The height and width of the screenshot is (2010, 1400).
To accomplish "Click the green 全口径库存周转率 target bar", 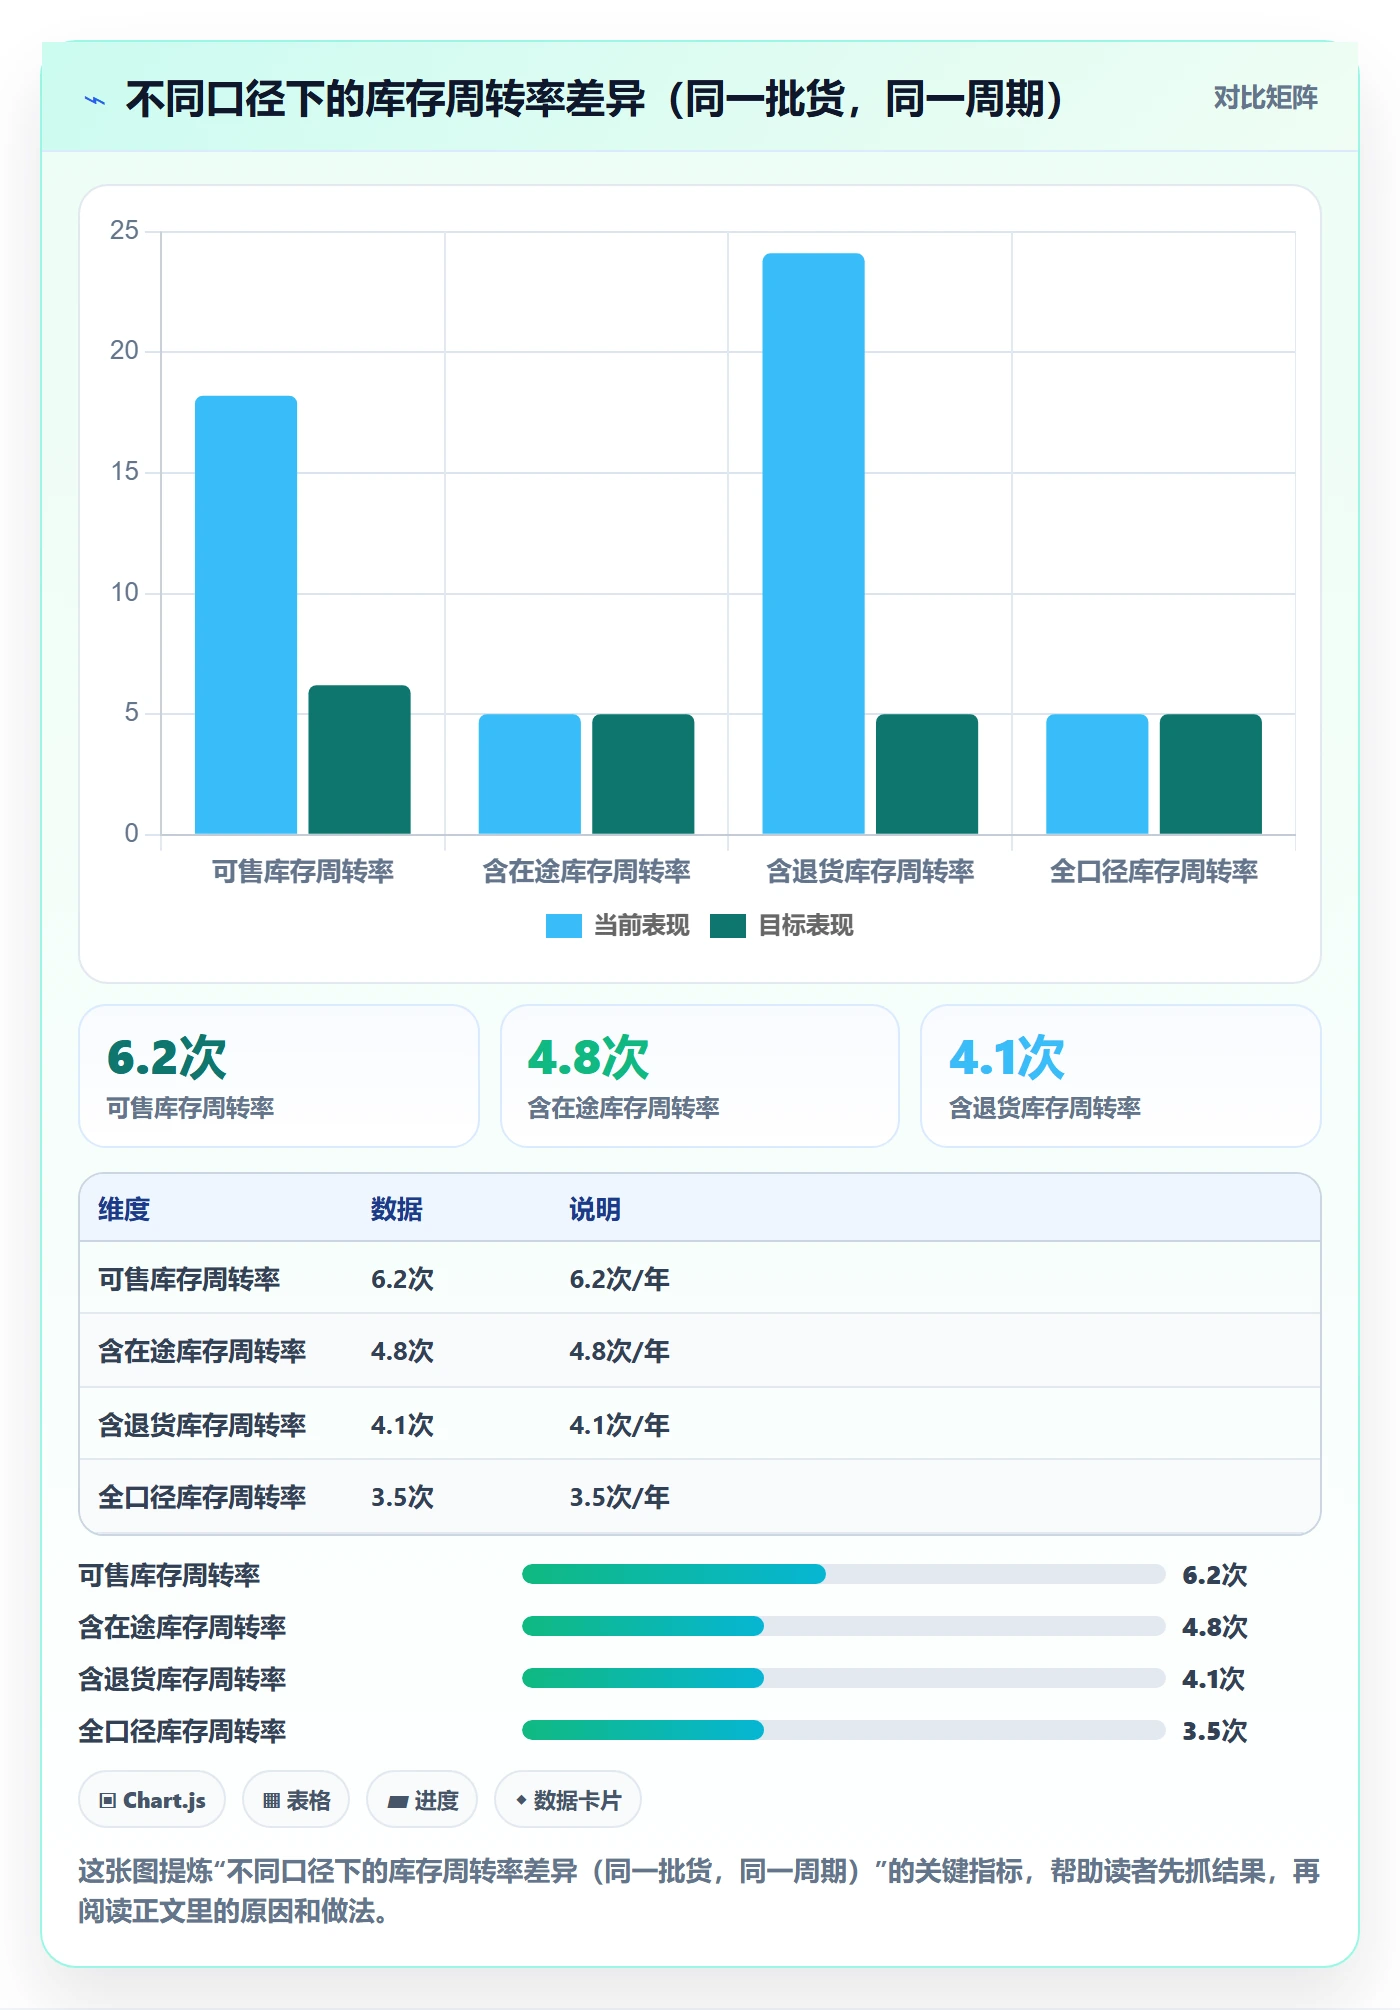I will pyautogui.click(x=1210, y=774).
